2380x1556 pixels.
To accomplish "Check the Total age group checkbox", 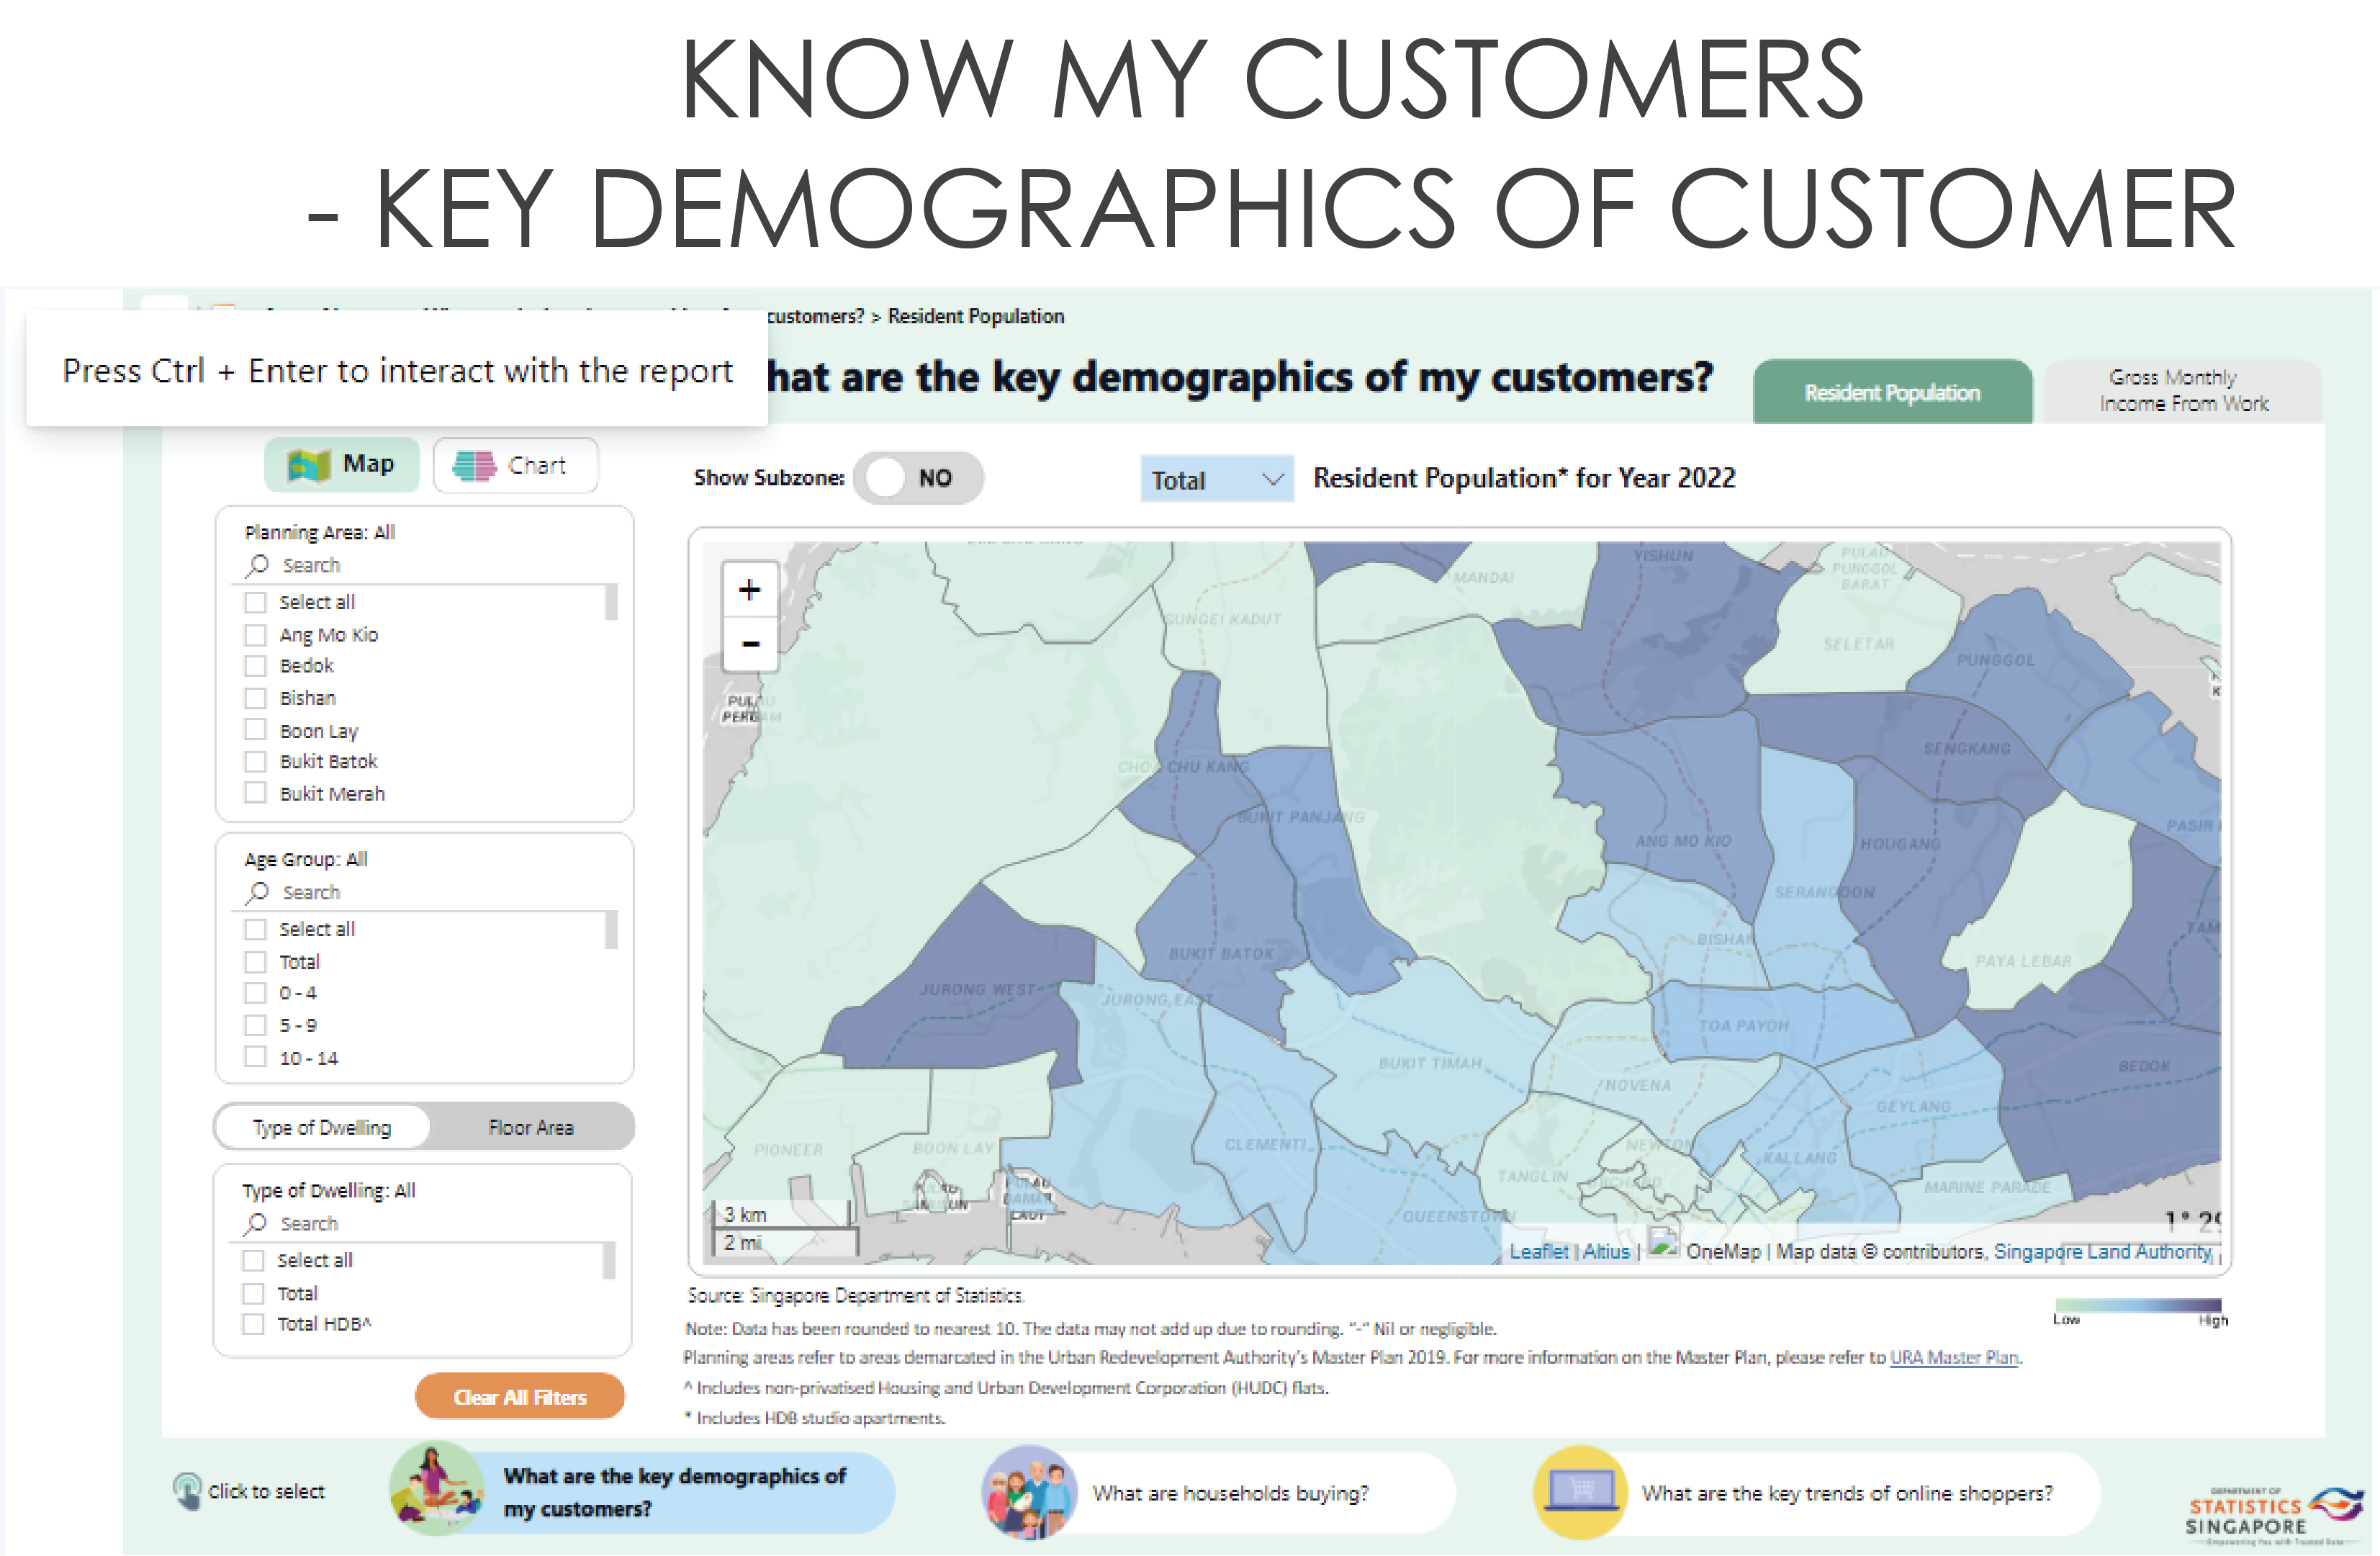I will 256,962.
